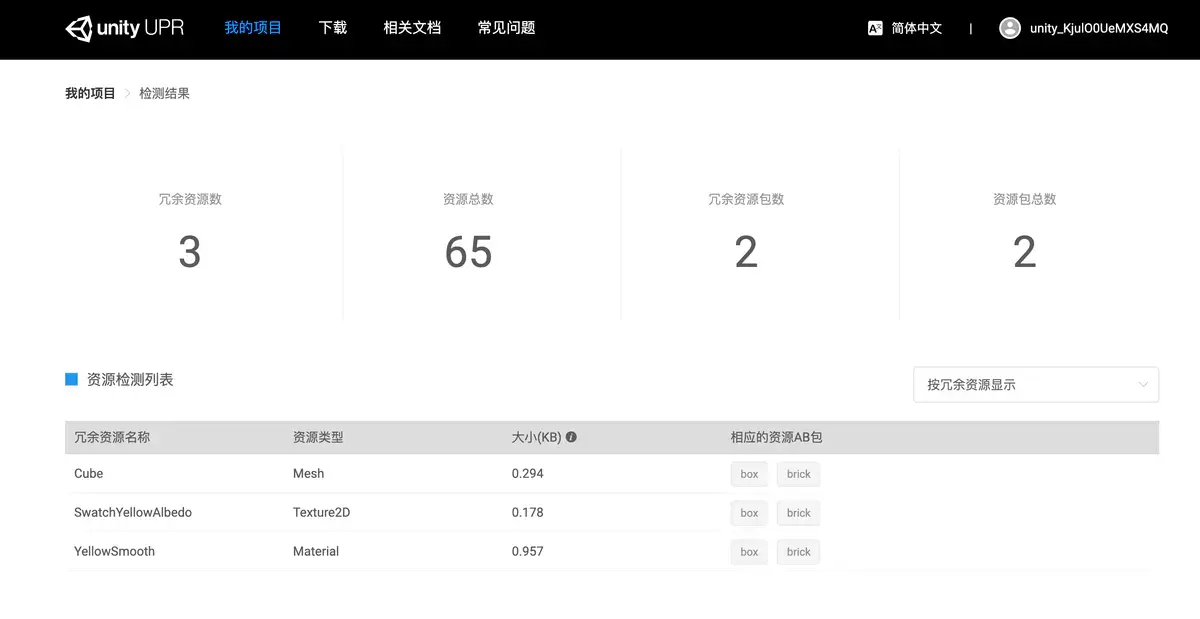Click the box tag in Cube row
This screenshot has height=619, width=1200.
tap(749, 474)
